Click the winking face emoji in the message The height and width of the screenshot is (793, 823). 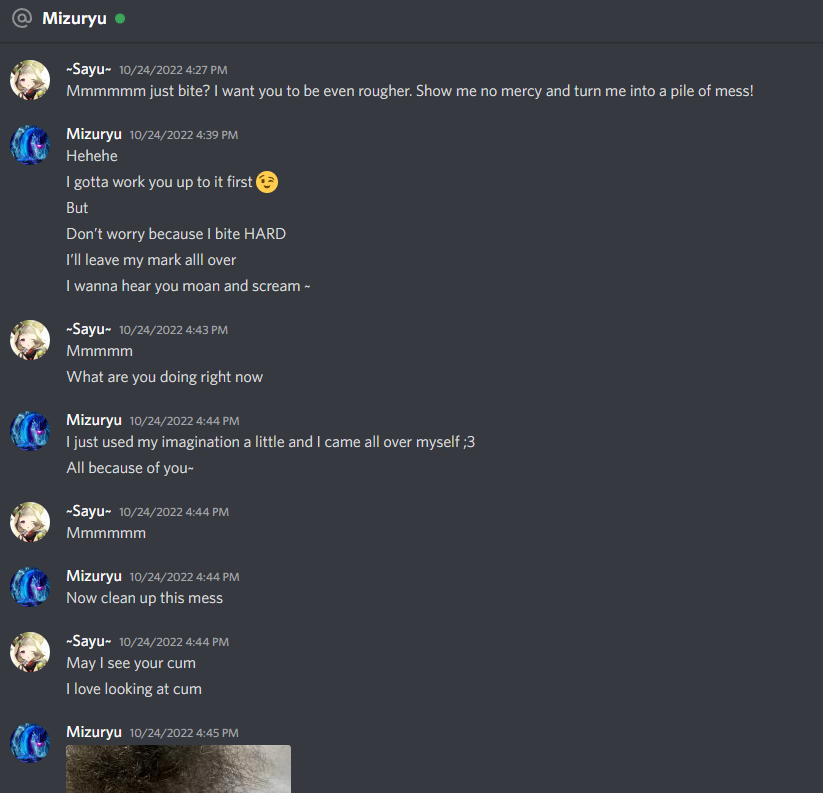[267, 182]
